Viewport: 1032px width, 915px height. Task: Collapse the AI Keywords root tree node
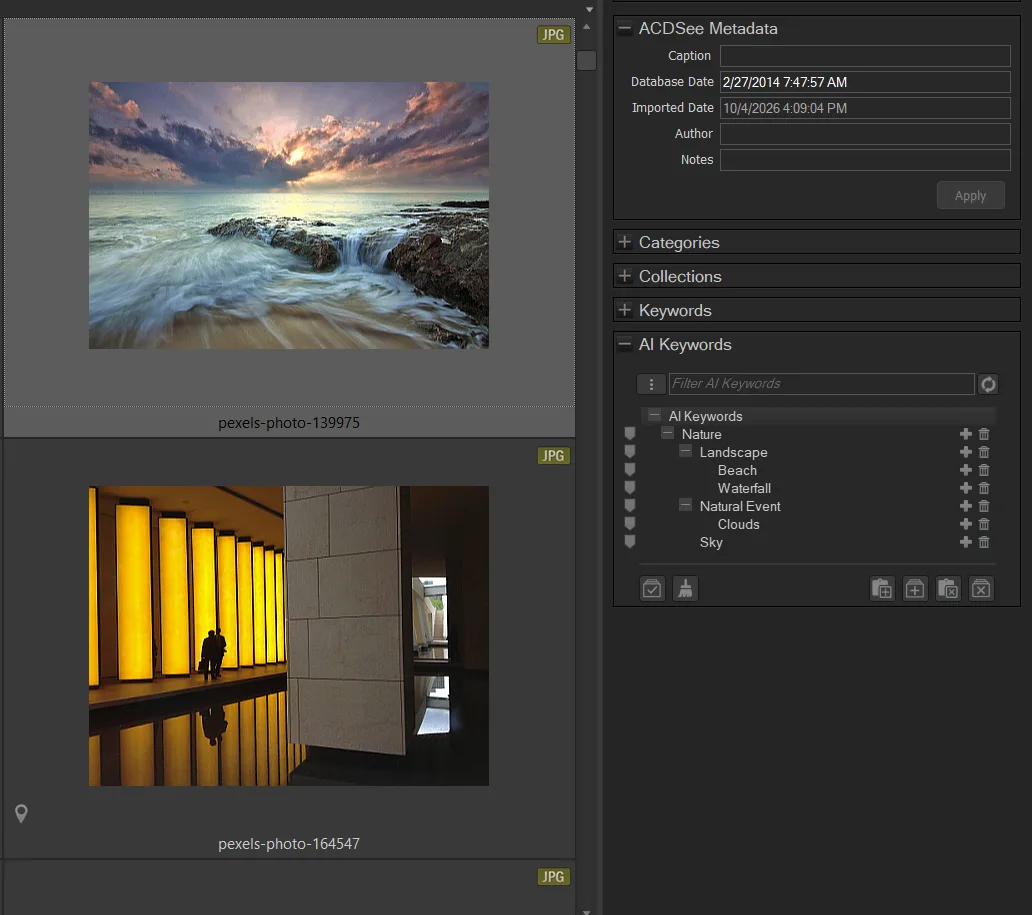[x=654, y=415]
